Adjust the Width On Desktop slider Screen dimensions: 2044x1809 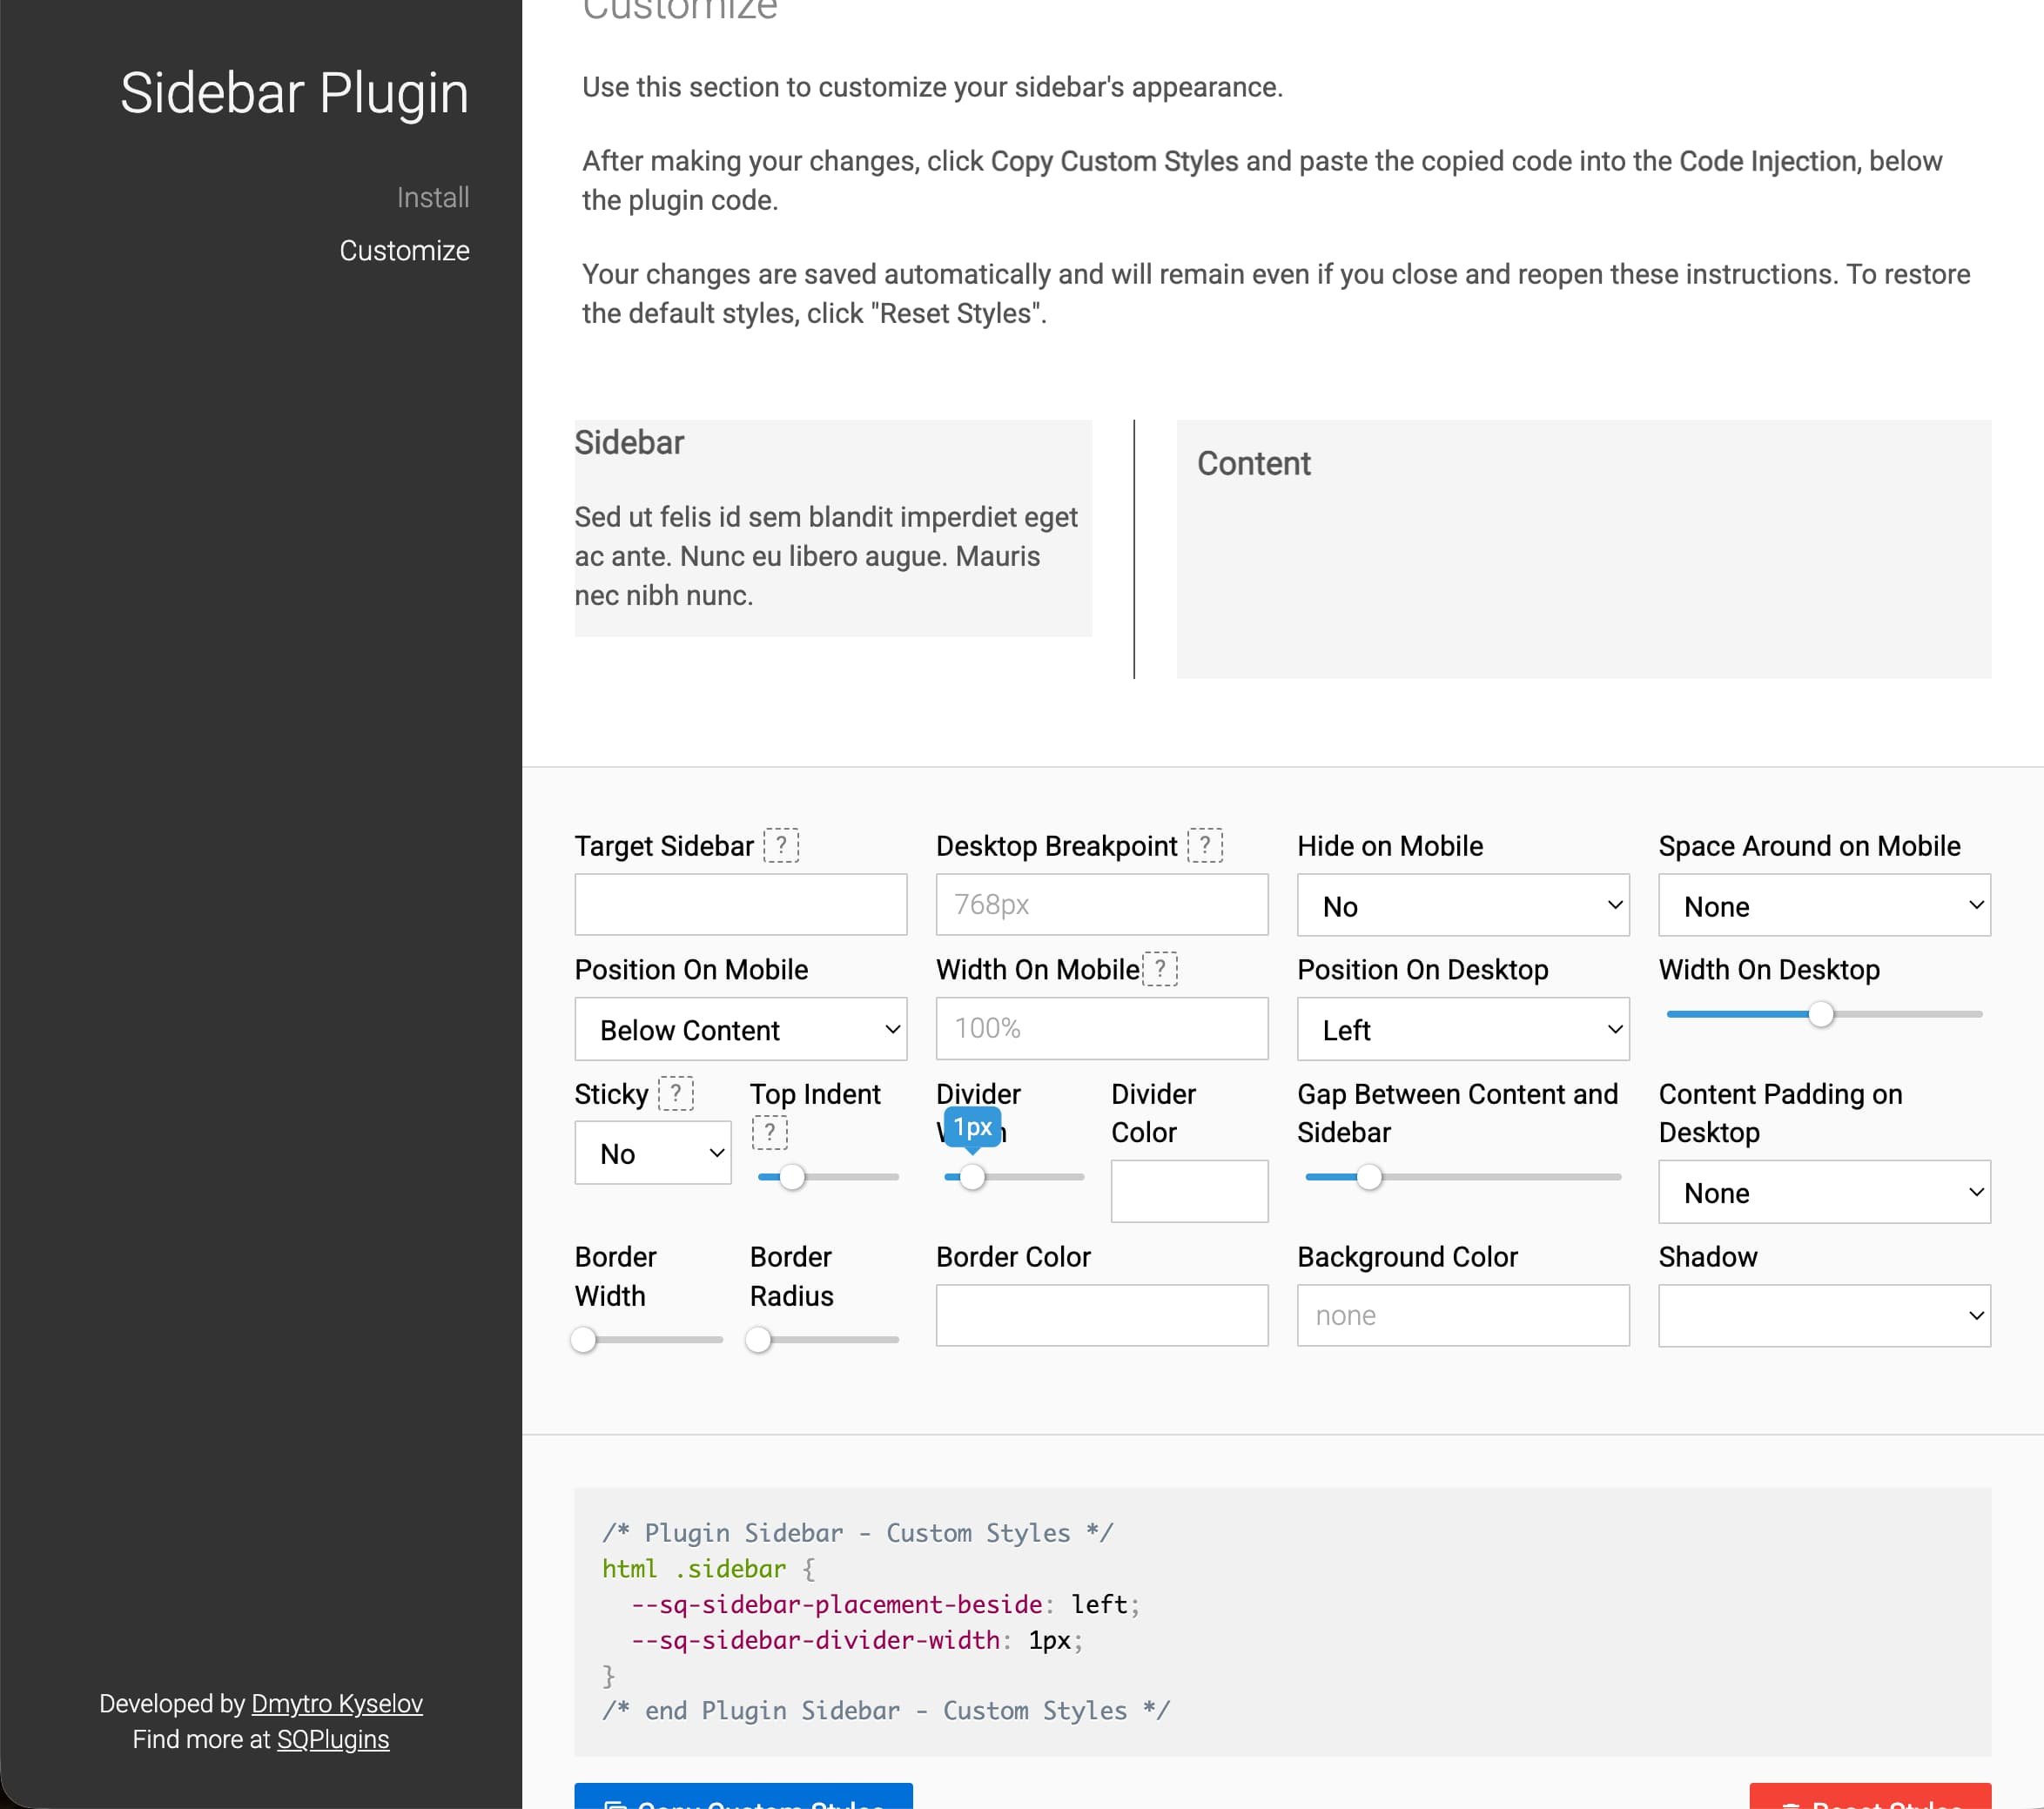1824,1014
